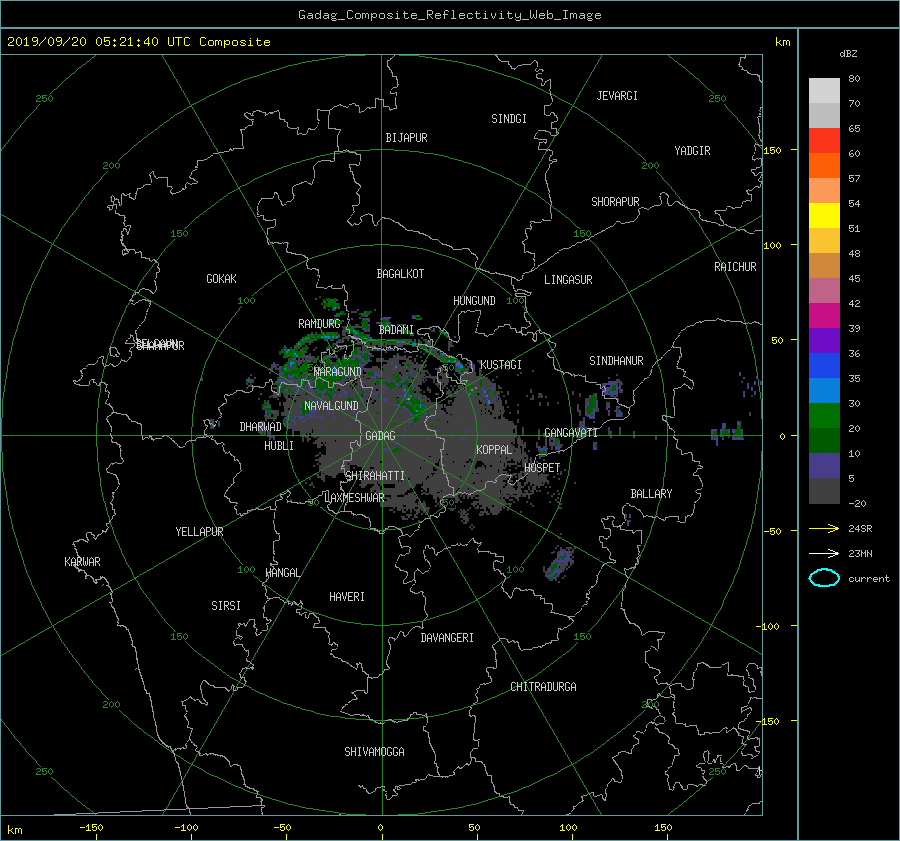Image resolution: width=900 pixels, height=841 pixels.
Task: Click the white 23MN arrow legend icon
Action: point(824,553)
